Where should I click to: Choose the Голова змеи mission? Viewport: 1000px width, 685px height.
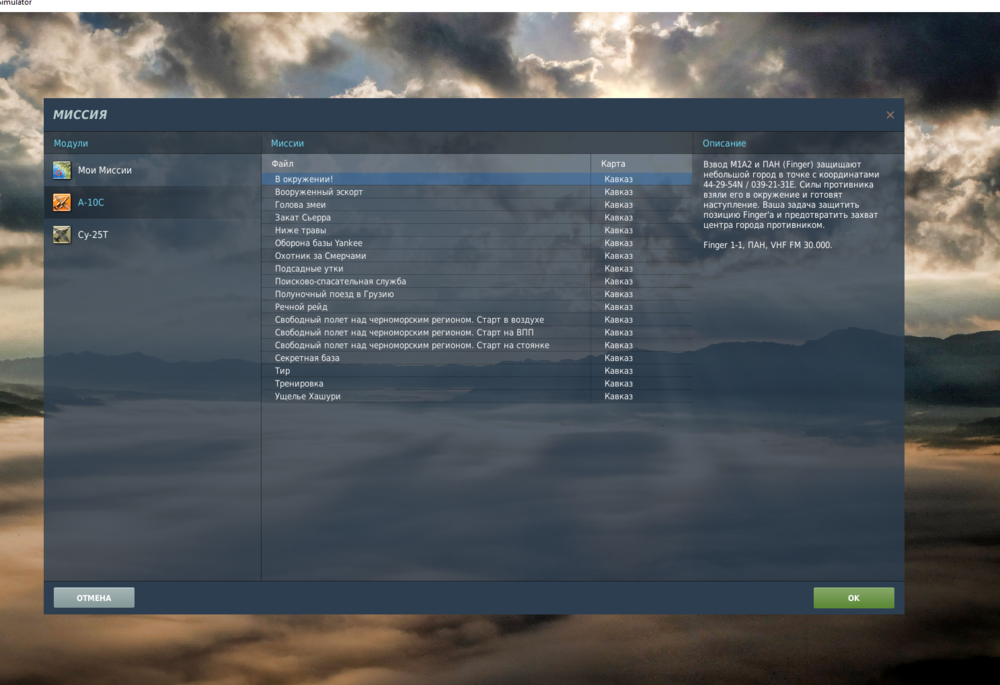(477, 205)
